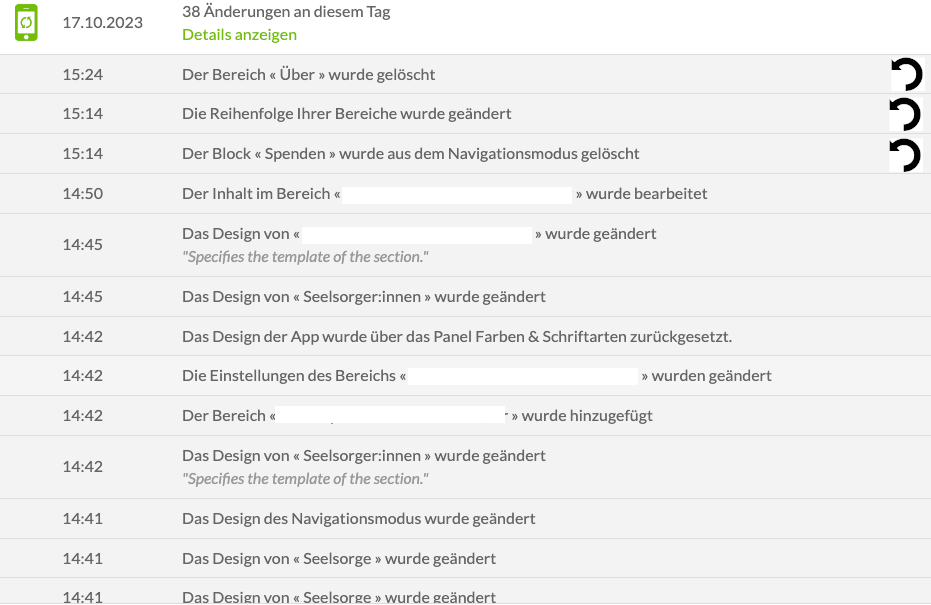Click the 14:45 Design entry with template note
Screen dimensions: 931x605
coord(466,245)
